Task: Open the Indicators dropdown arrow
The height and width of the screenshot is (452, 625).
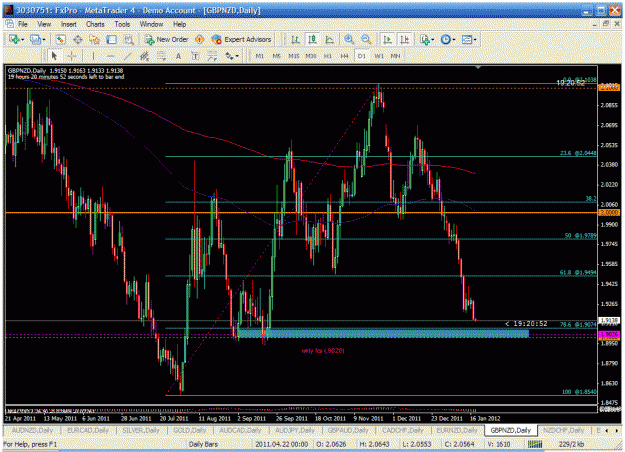Action: [x=433, y=39]
